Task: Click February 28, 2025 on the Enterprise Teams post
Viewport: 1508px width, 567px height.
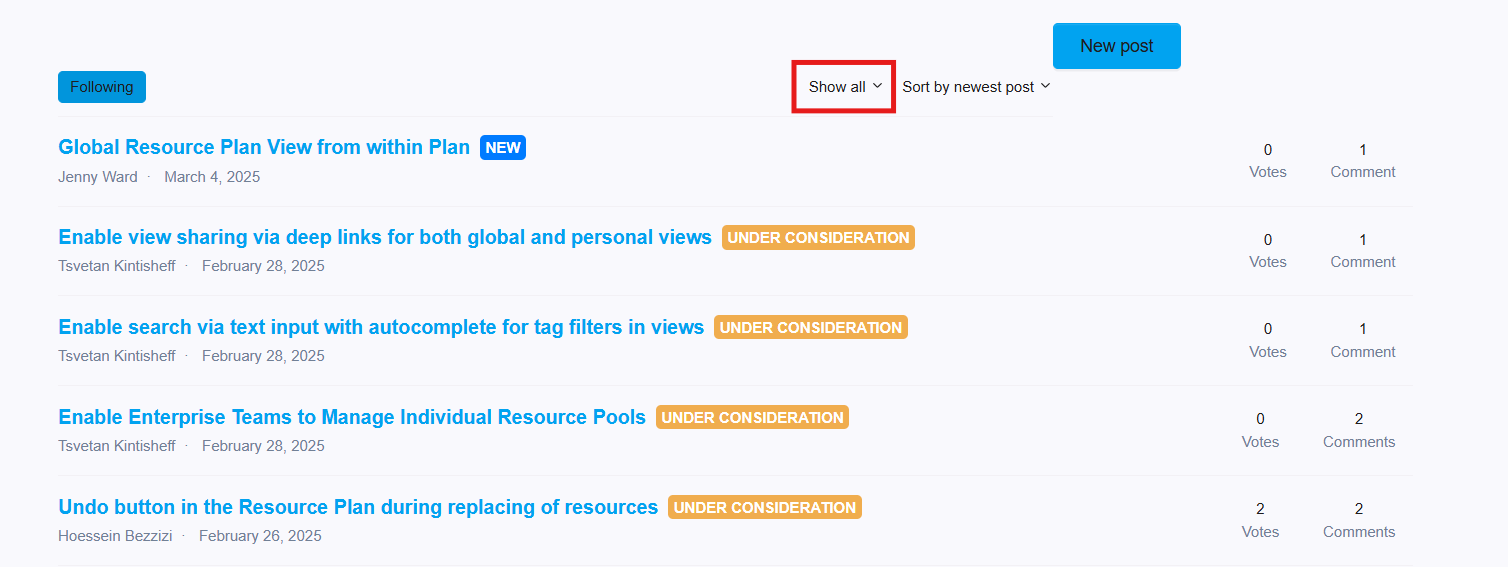Action: [x=263, y=446]
